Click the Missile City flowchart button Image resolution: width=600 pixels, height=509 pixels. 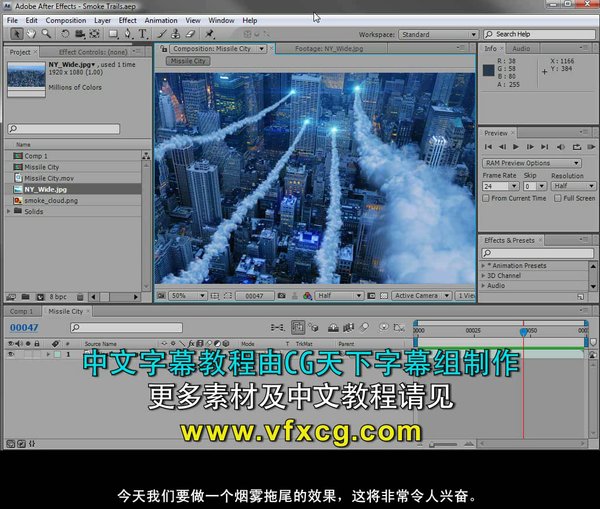click(x=188, y=61)
